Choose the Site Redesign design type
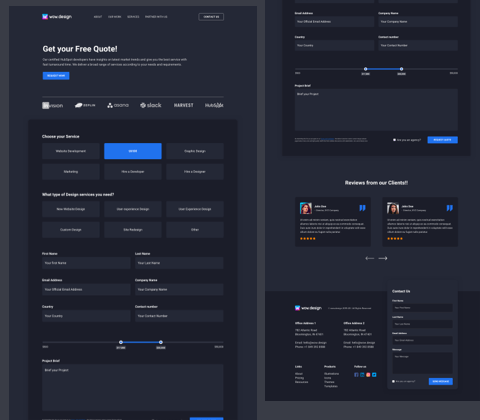The width and height of the screenshot is (480, 420). (133, 230)
